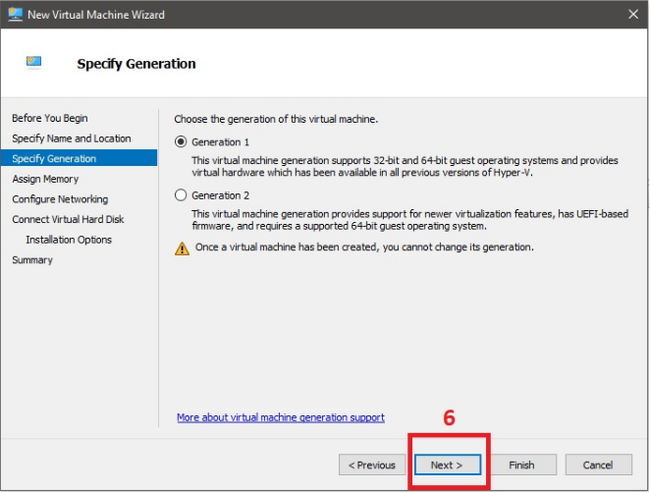The image size is (650, 493).
Task: Go to Before You Begin step
Action: [50, 118]
